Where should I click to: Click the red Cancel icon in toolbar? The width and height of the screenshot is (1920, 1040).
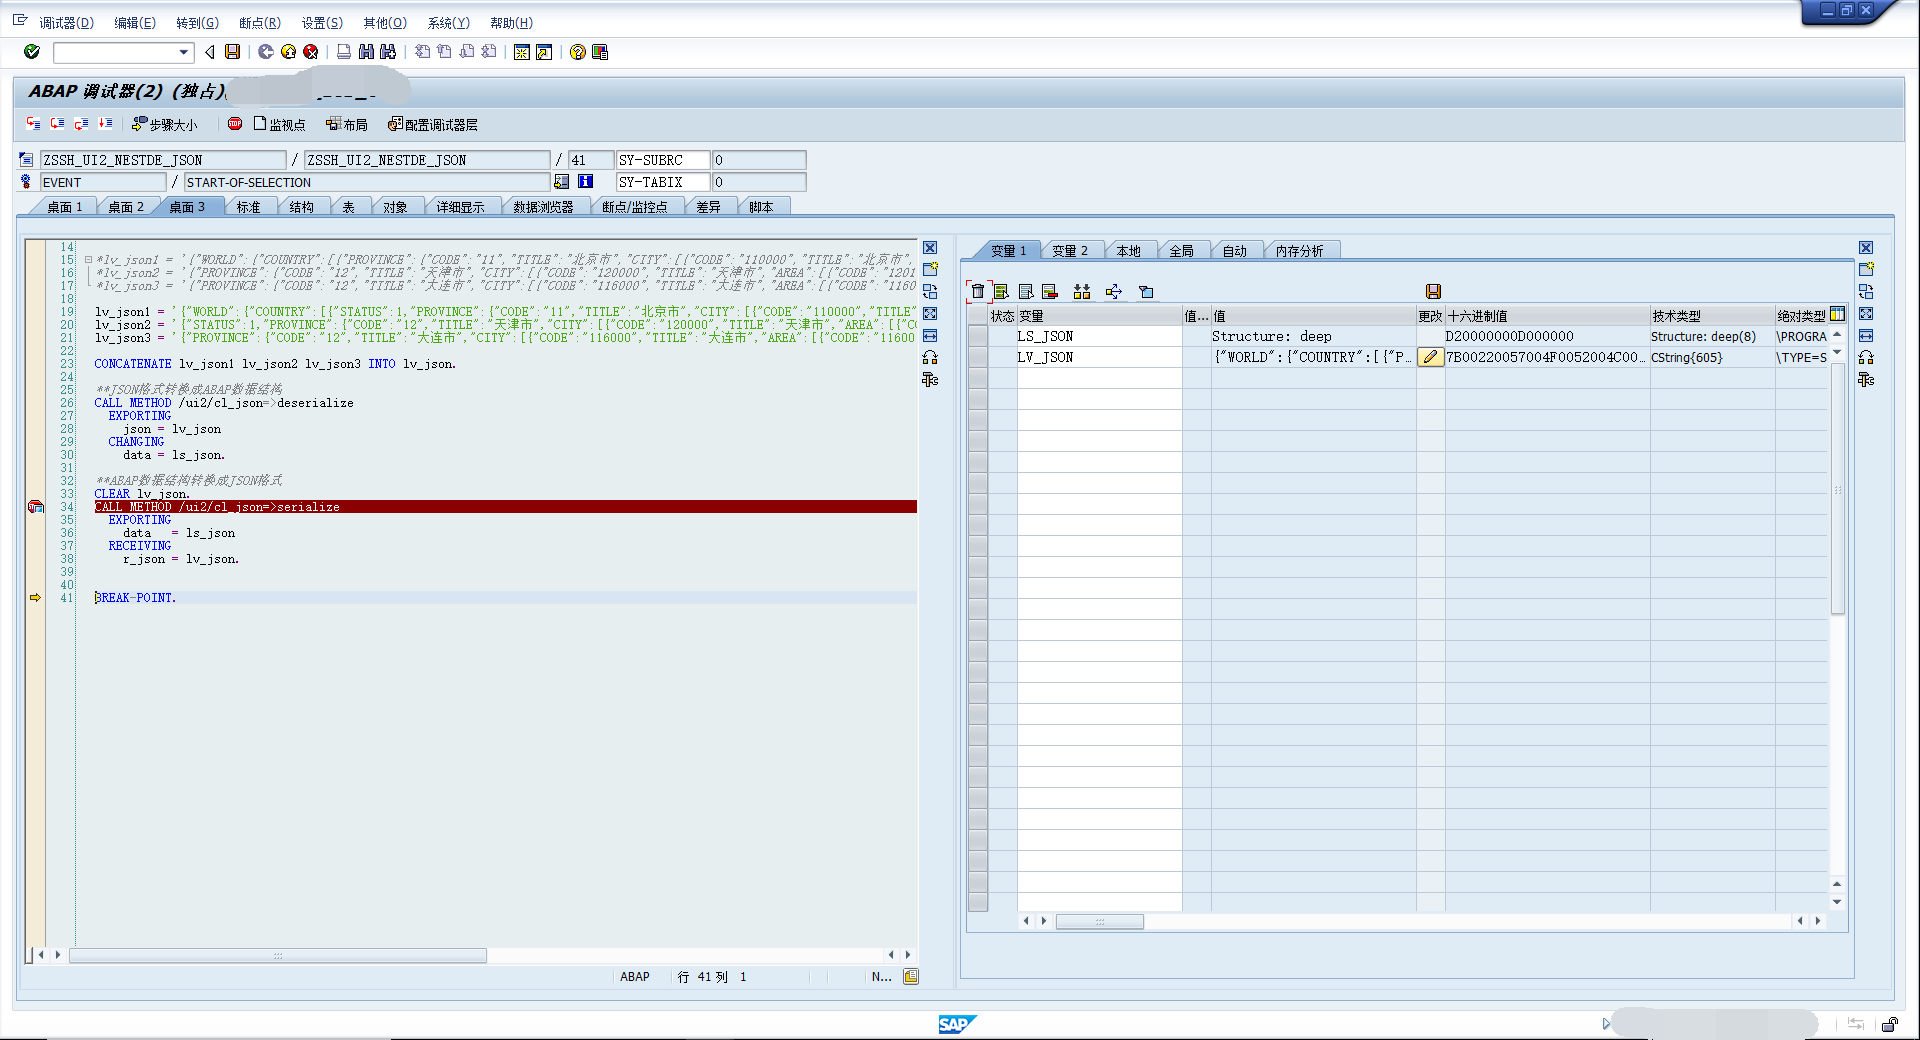point(311,52)
